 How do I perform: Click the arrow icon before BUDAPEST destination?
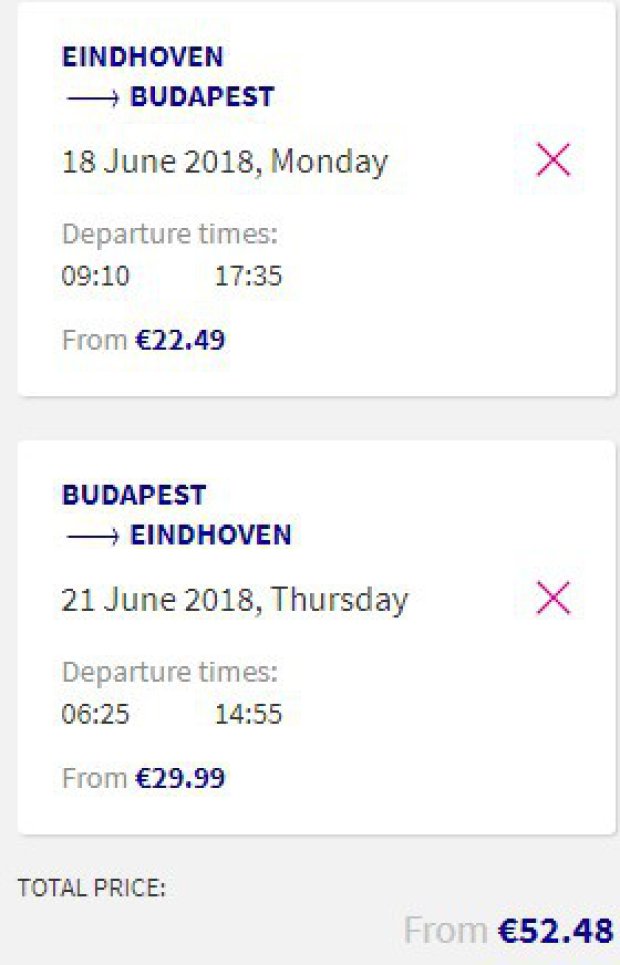pyautogui.click(x=93, y=98)
